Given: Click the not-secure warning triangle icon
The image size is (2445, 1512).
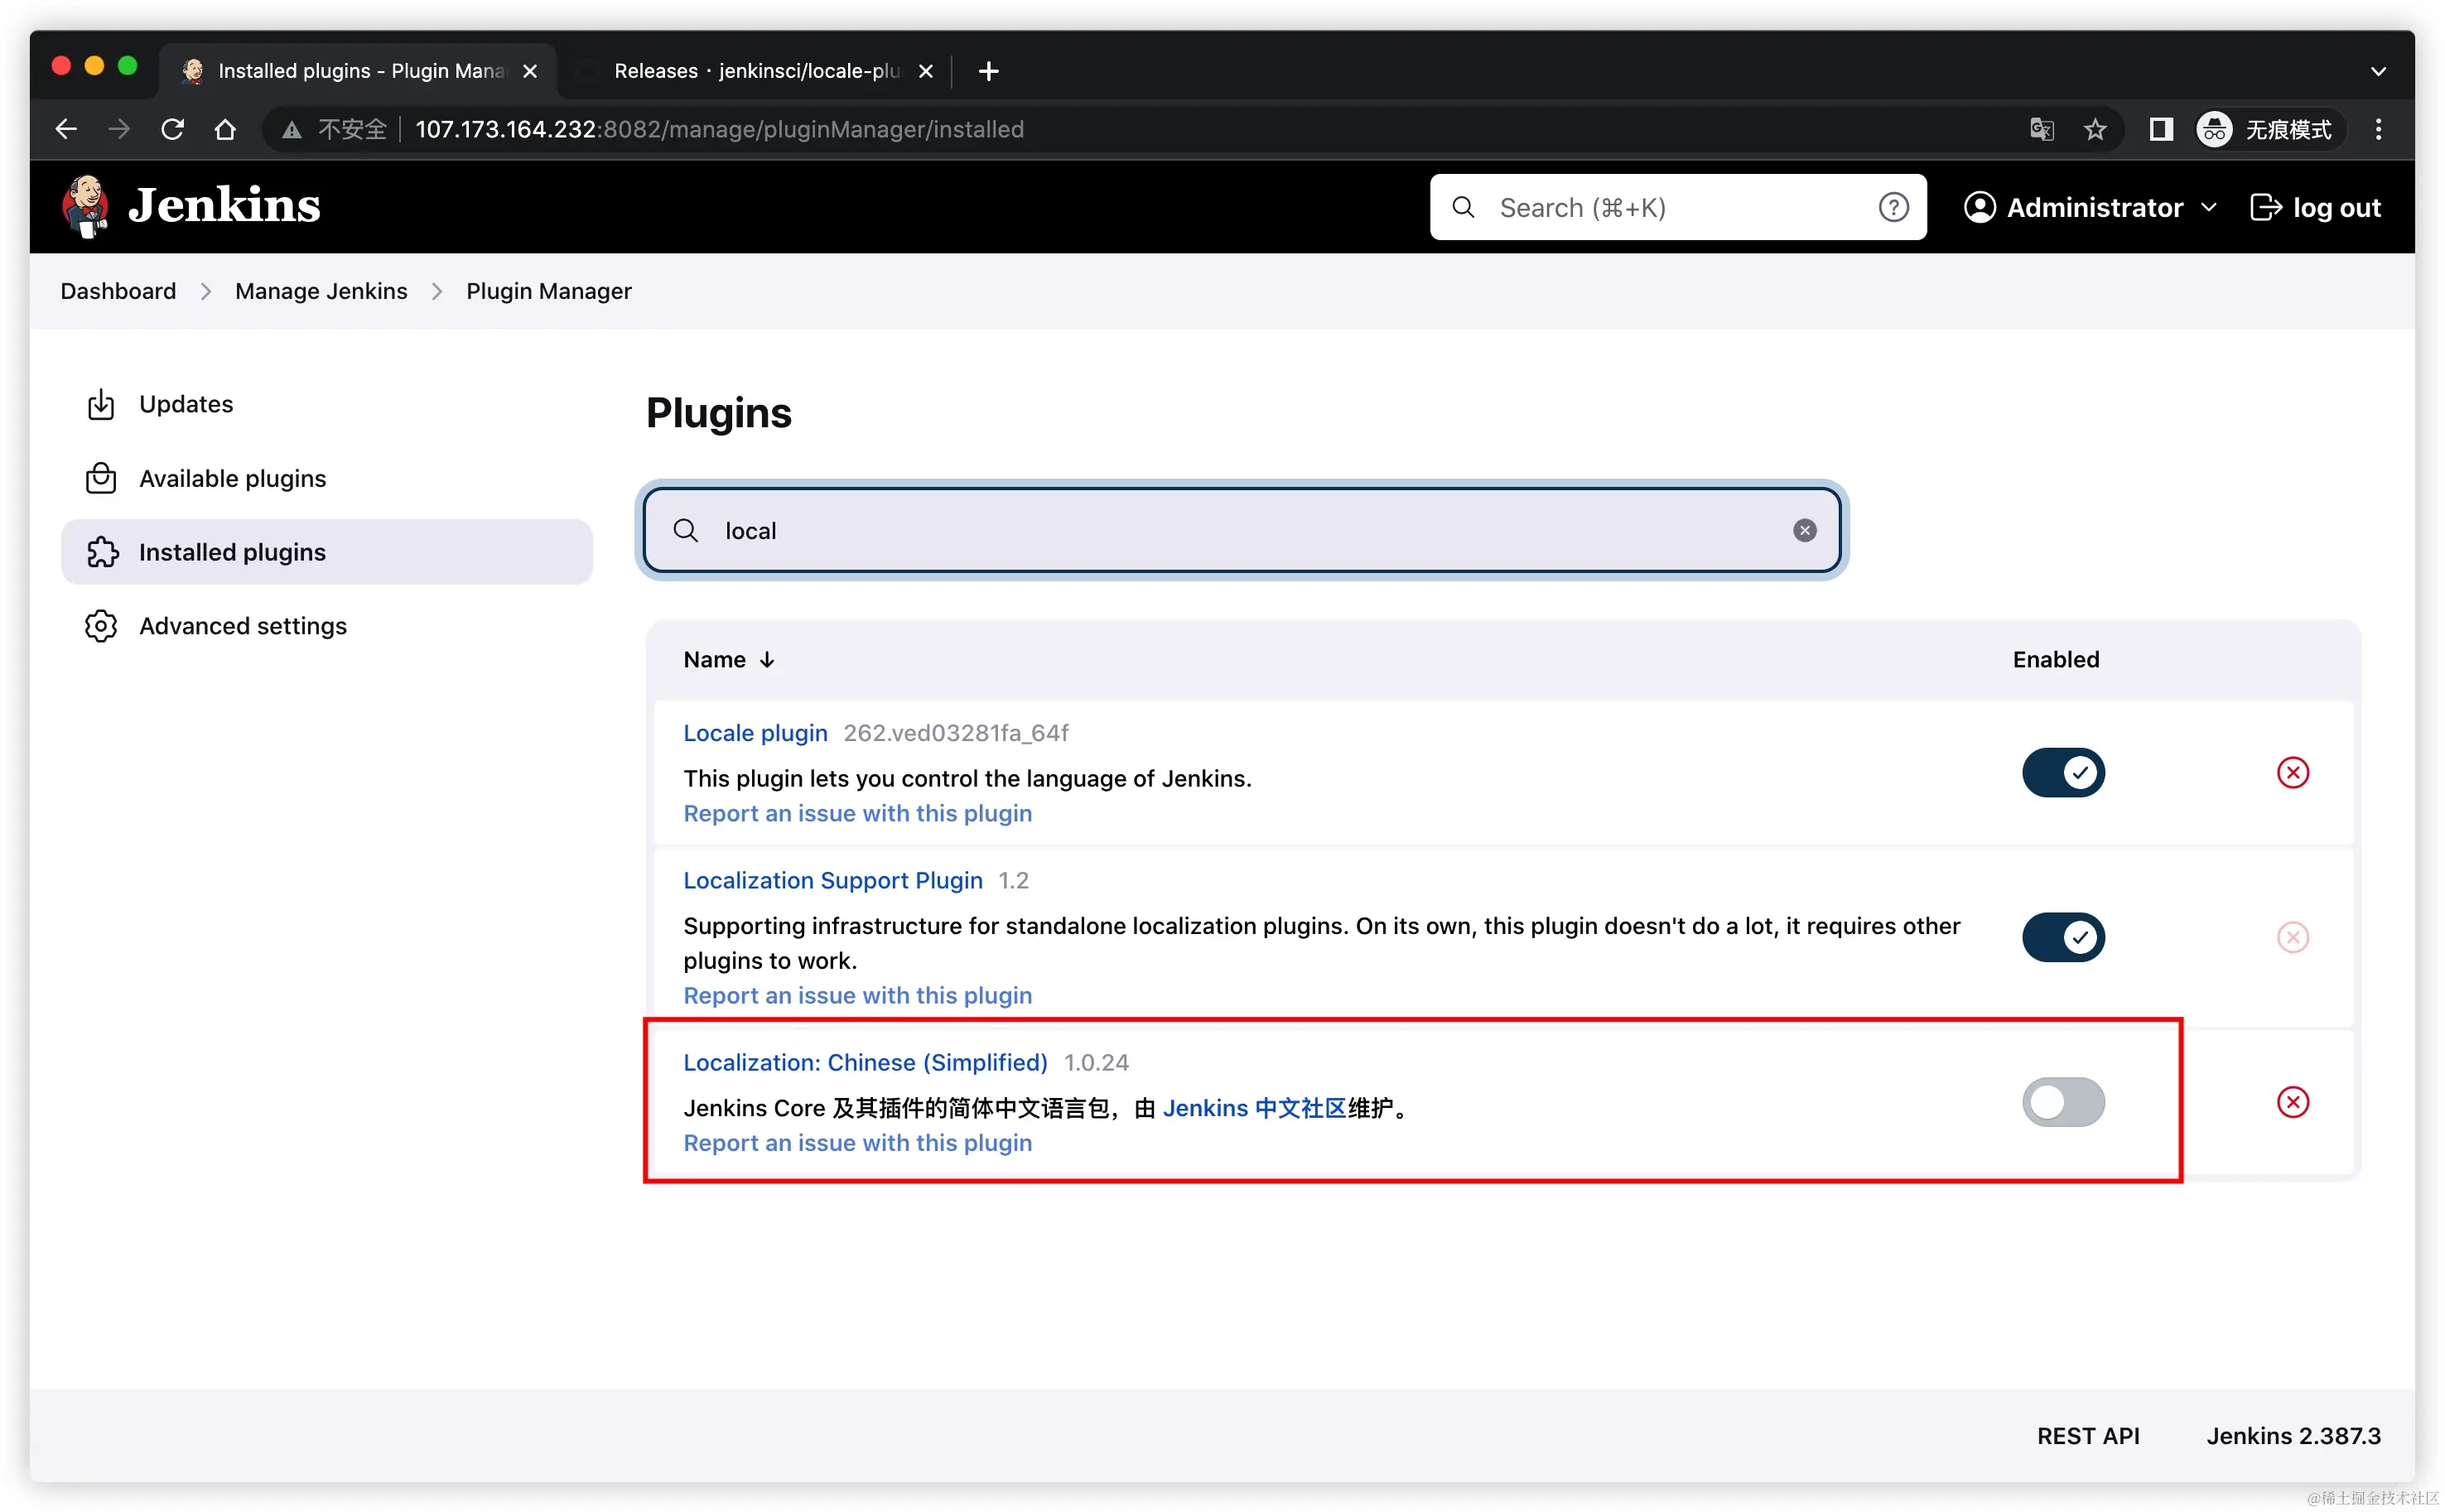Looking at the screenshot, I should click(291, 130).
